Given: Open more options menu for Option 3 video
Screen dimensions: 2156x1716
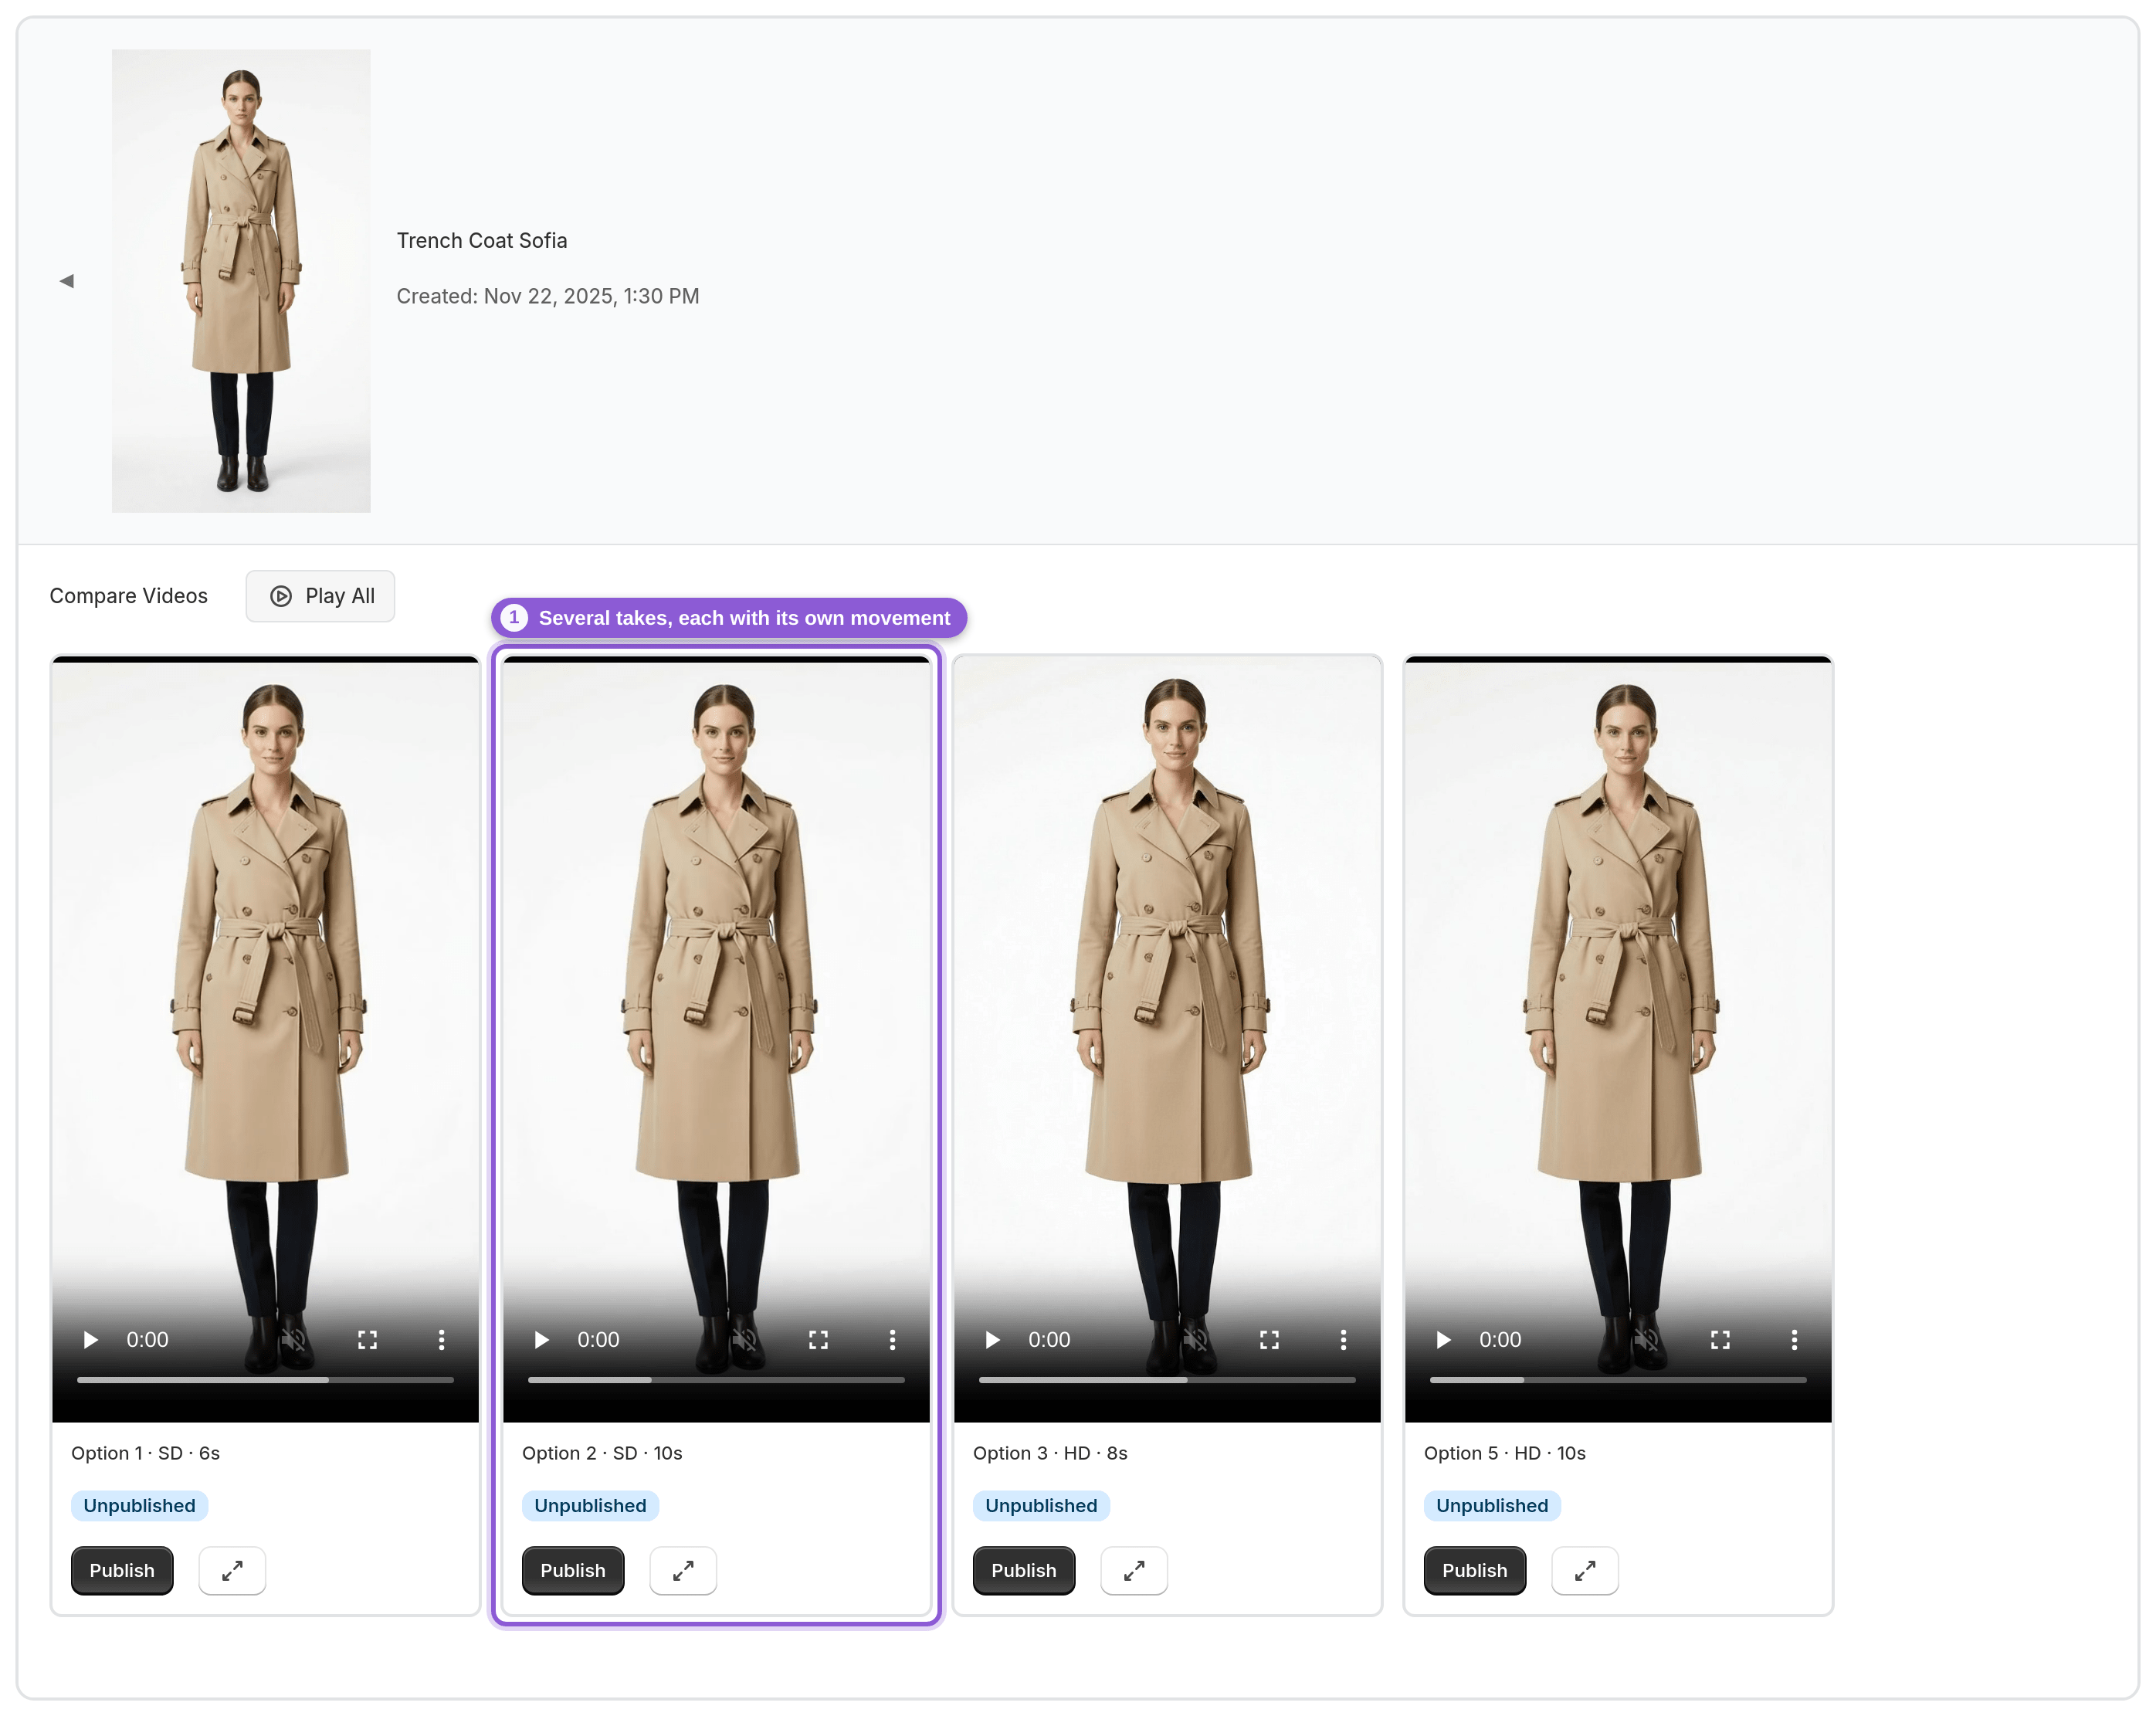Looking at the screenshot, I should click(1343, 1340).
